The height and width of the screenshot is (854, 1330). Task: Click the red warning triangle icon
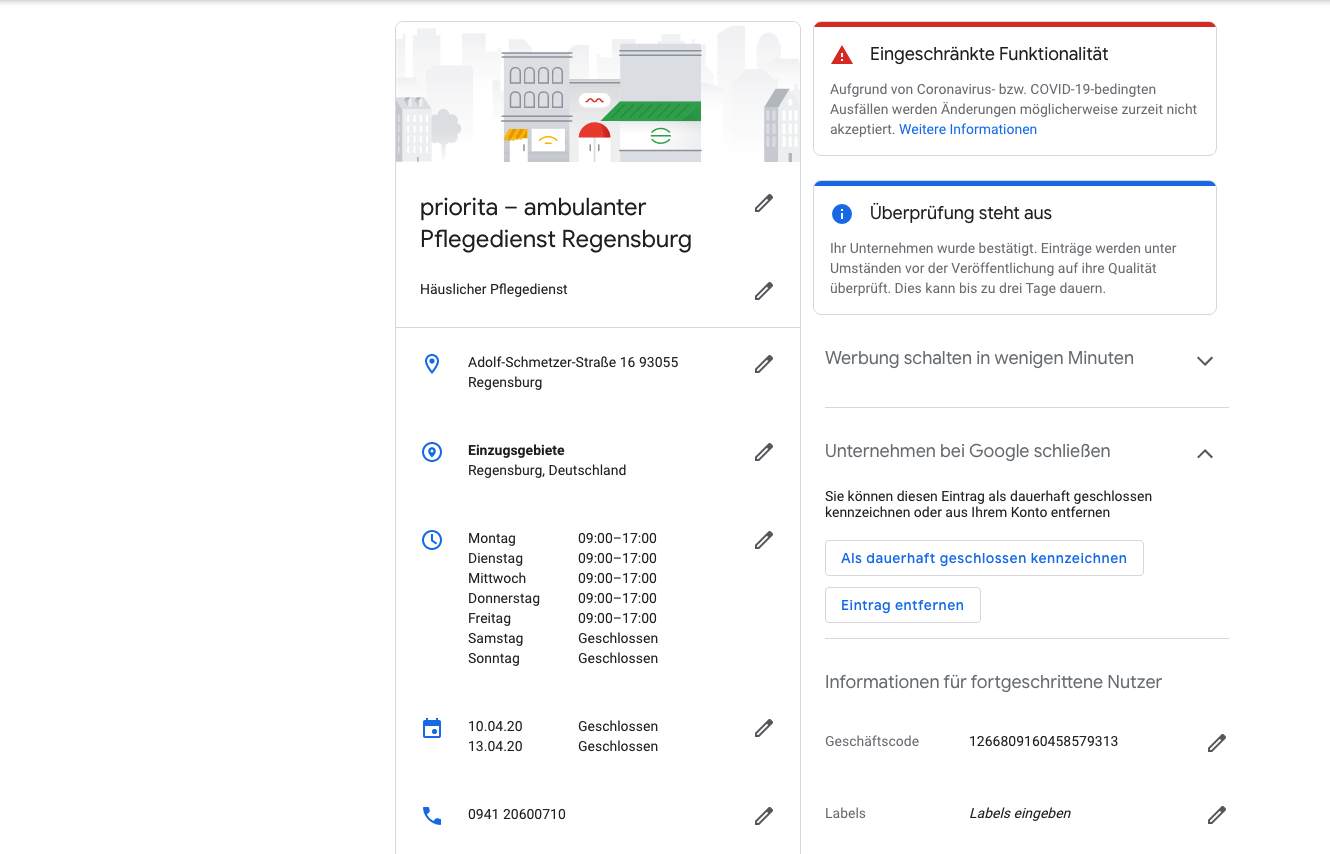841,53
